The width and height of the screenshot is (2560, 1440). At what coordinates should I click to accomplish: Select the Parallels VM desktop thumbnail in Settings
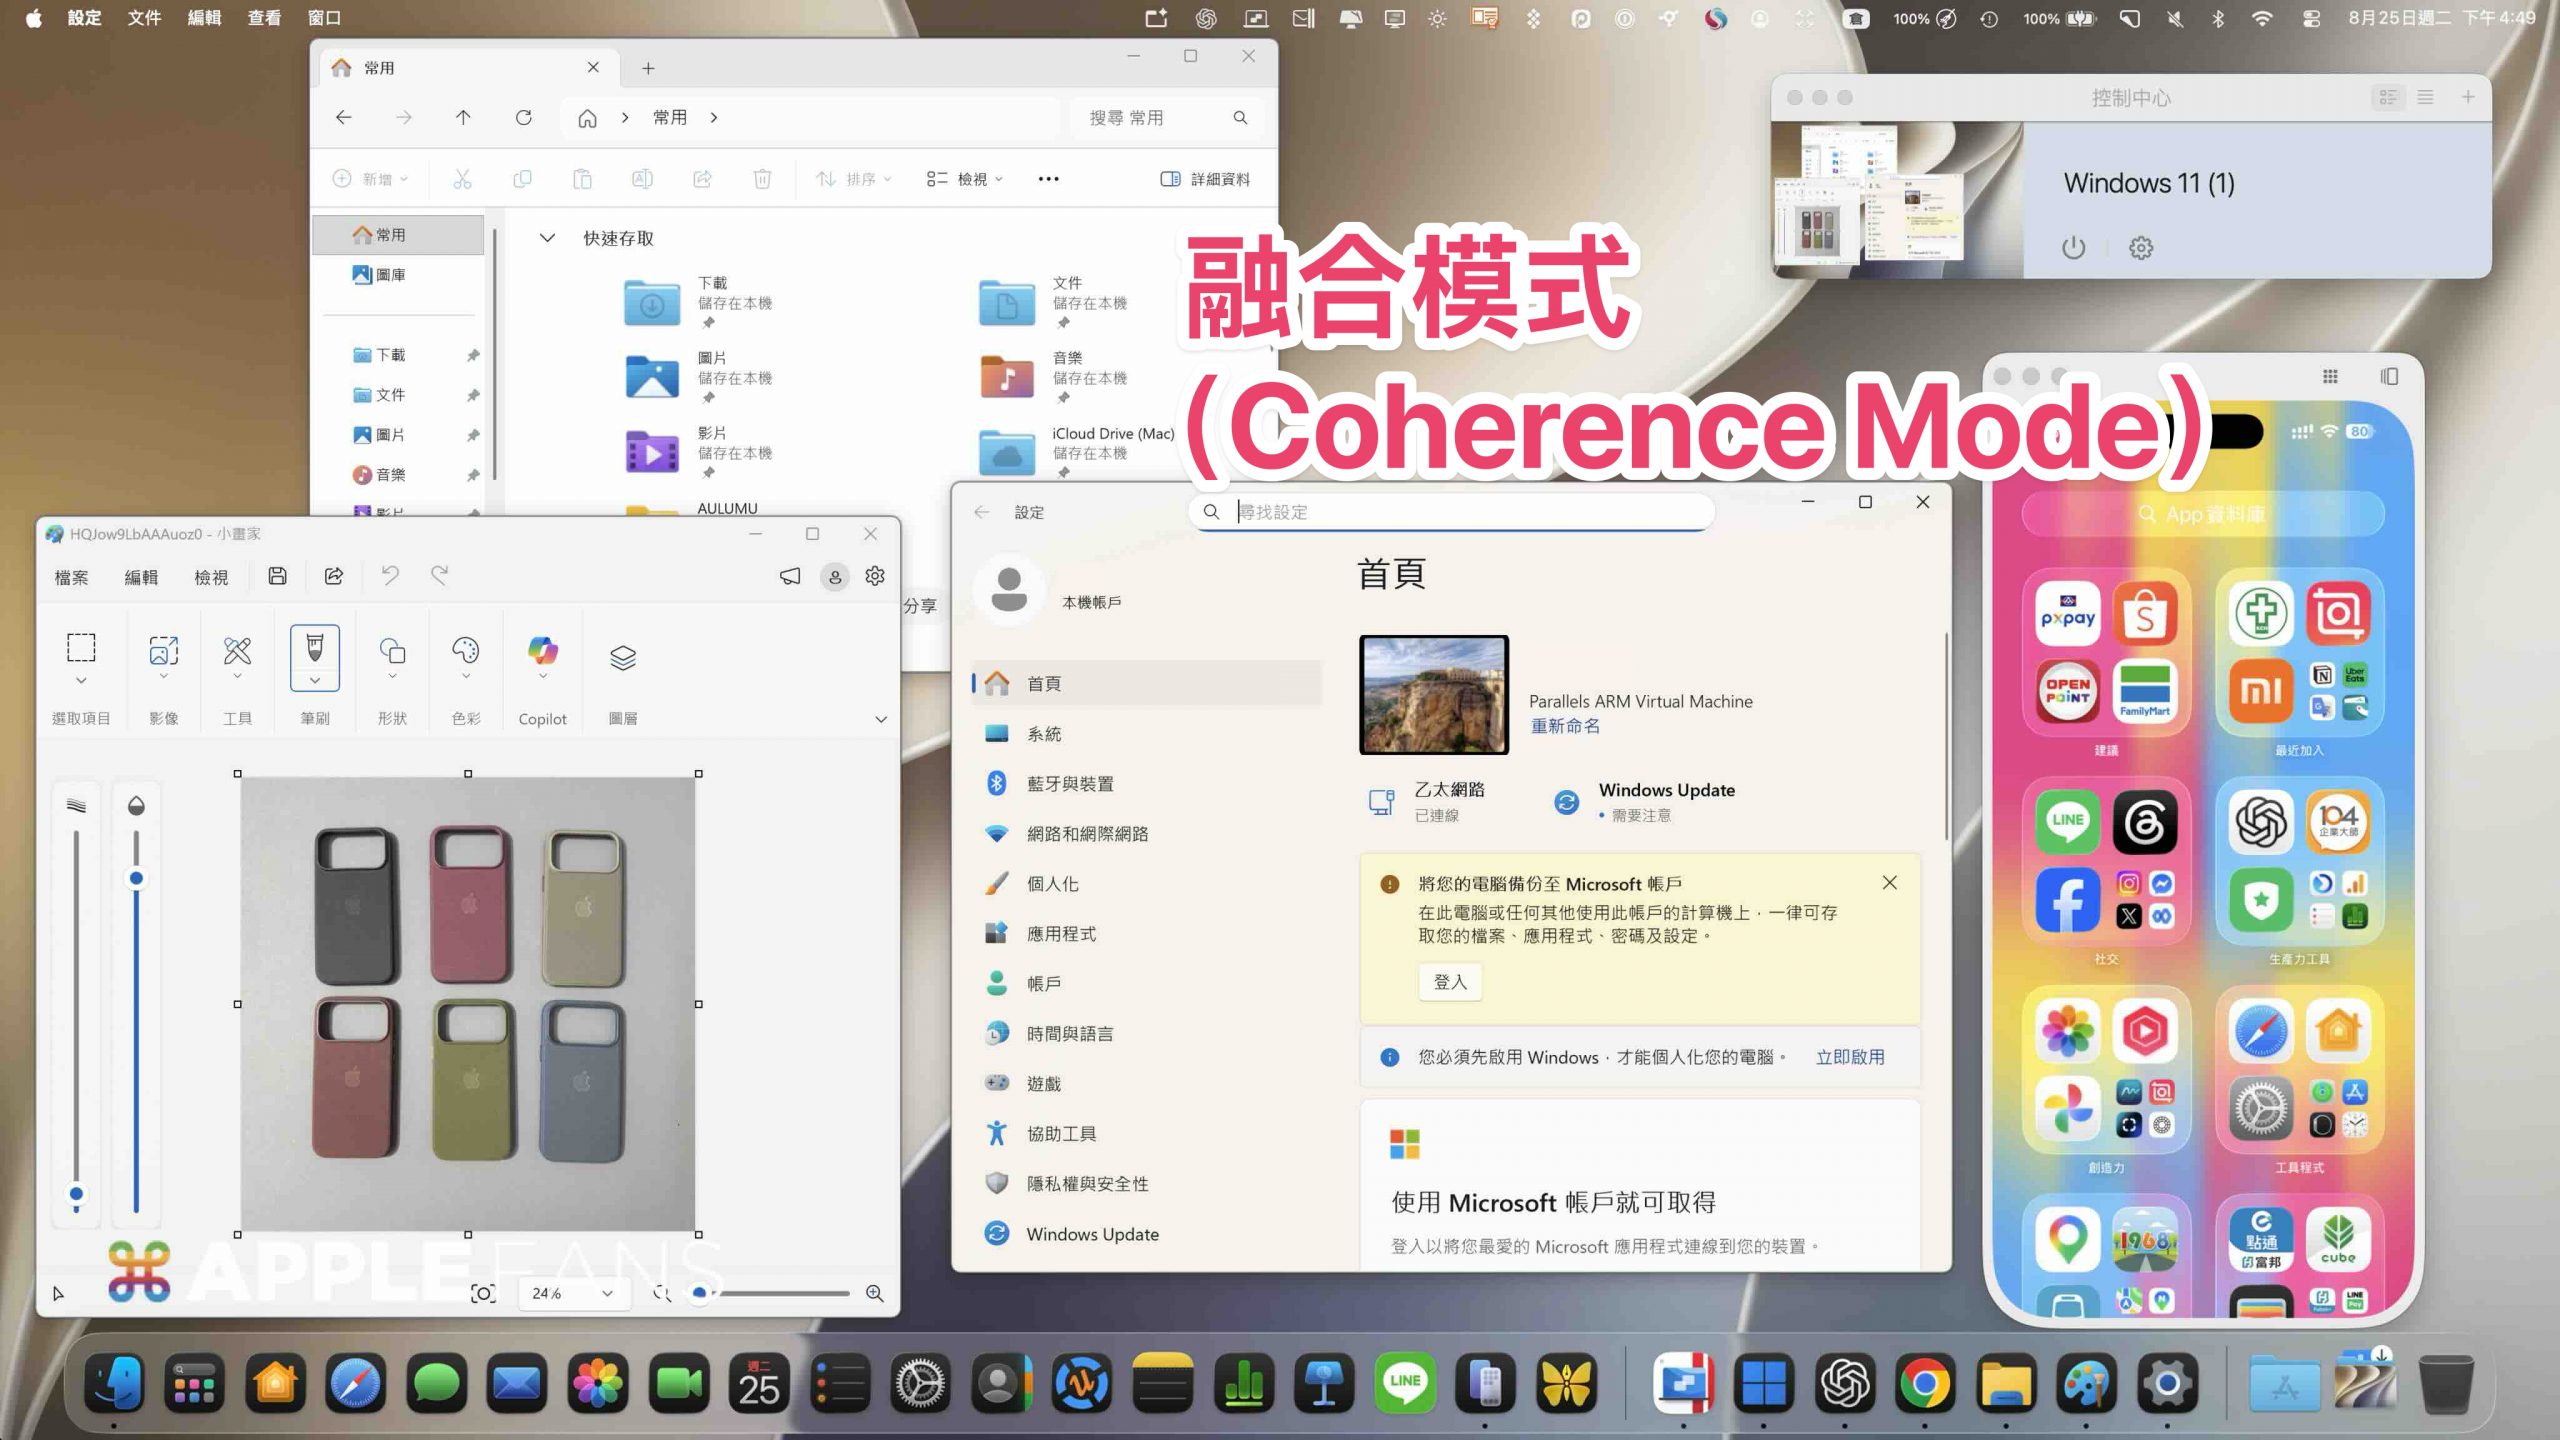tap(1433, 694)
